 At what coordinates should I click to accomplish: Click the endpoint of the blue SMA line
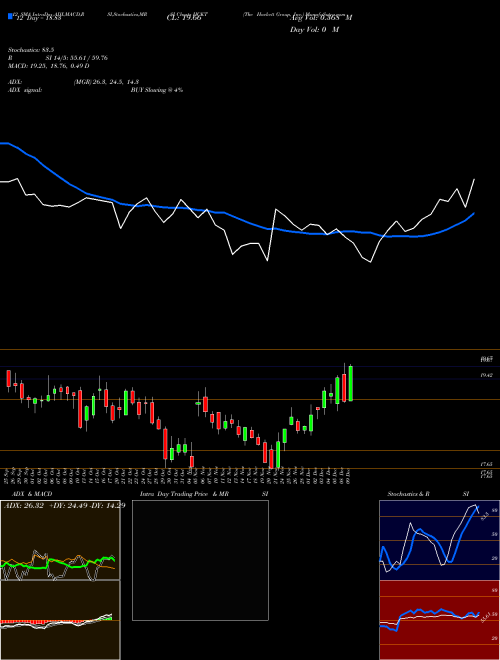[x=474, y=213]
